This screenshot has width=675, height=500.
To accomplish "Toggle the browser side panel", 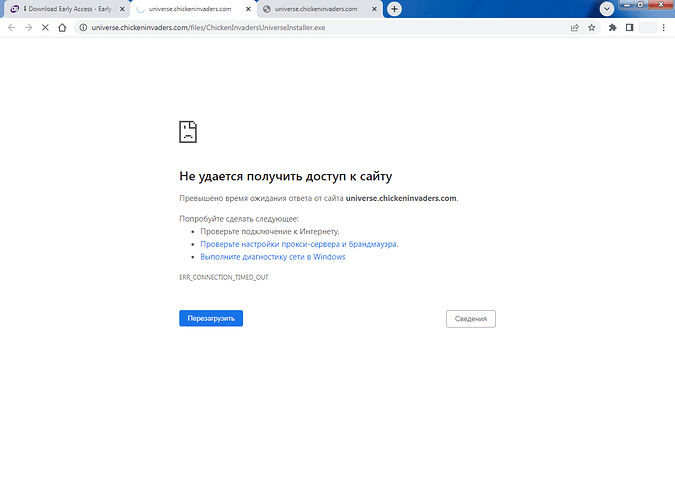I will (629, 27).
